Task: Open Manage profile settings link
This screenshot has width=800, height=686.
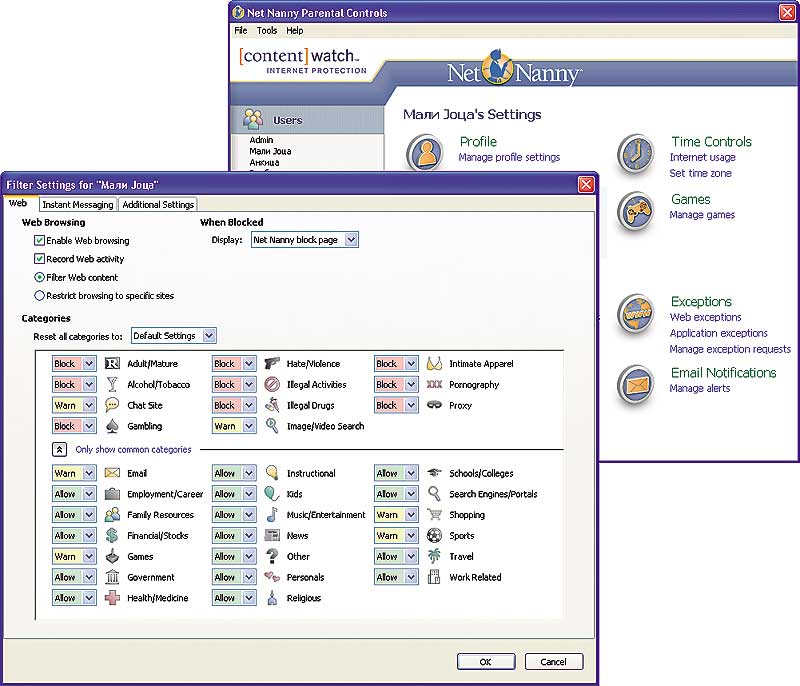Action: point(509,157)
